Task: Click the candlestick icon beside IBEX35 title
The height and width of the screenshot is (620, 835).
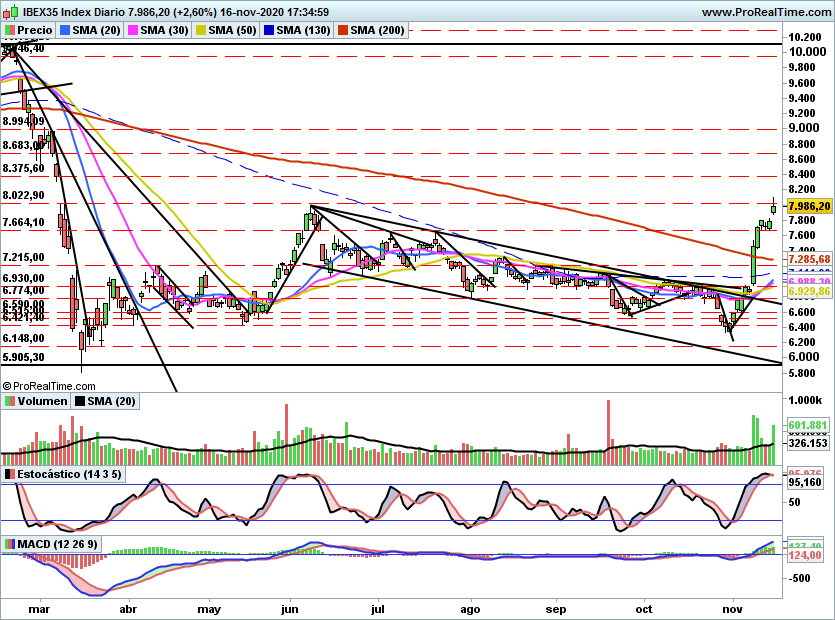Action: coord(11,11)
